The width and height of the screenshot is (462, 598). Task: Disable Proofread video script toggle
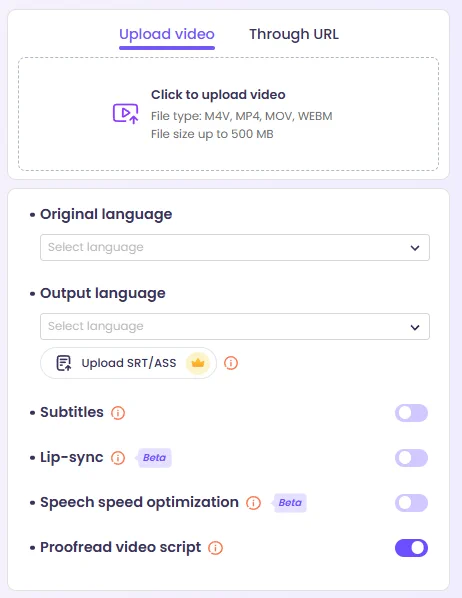coord(411,548)
